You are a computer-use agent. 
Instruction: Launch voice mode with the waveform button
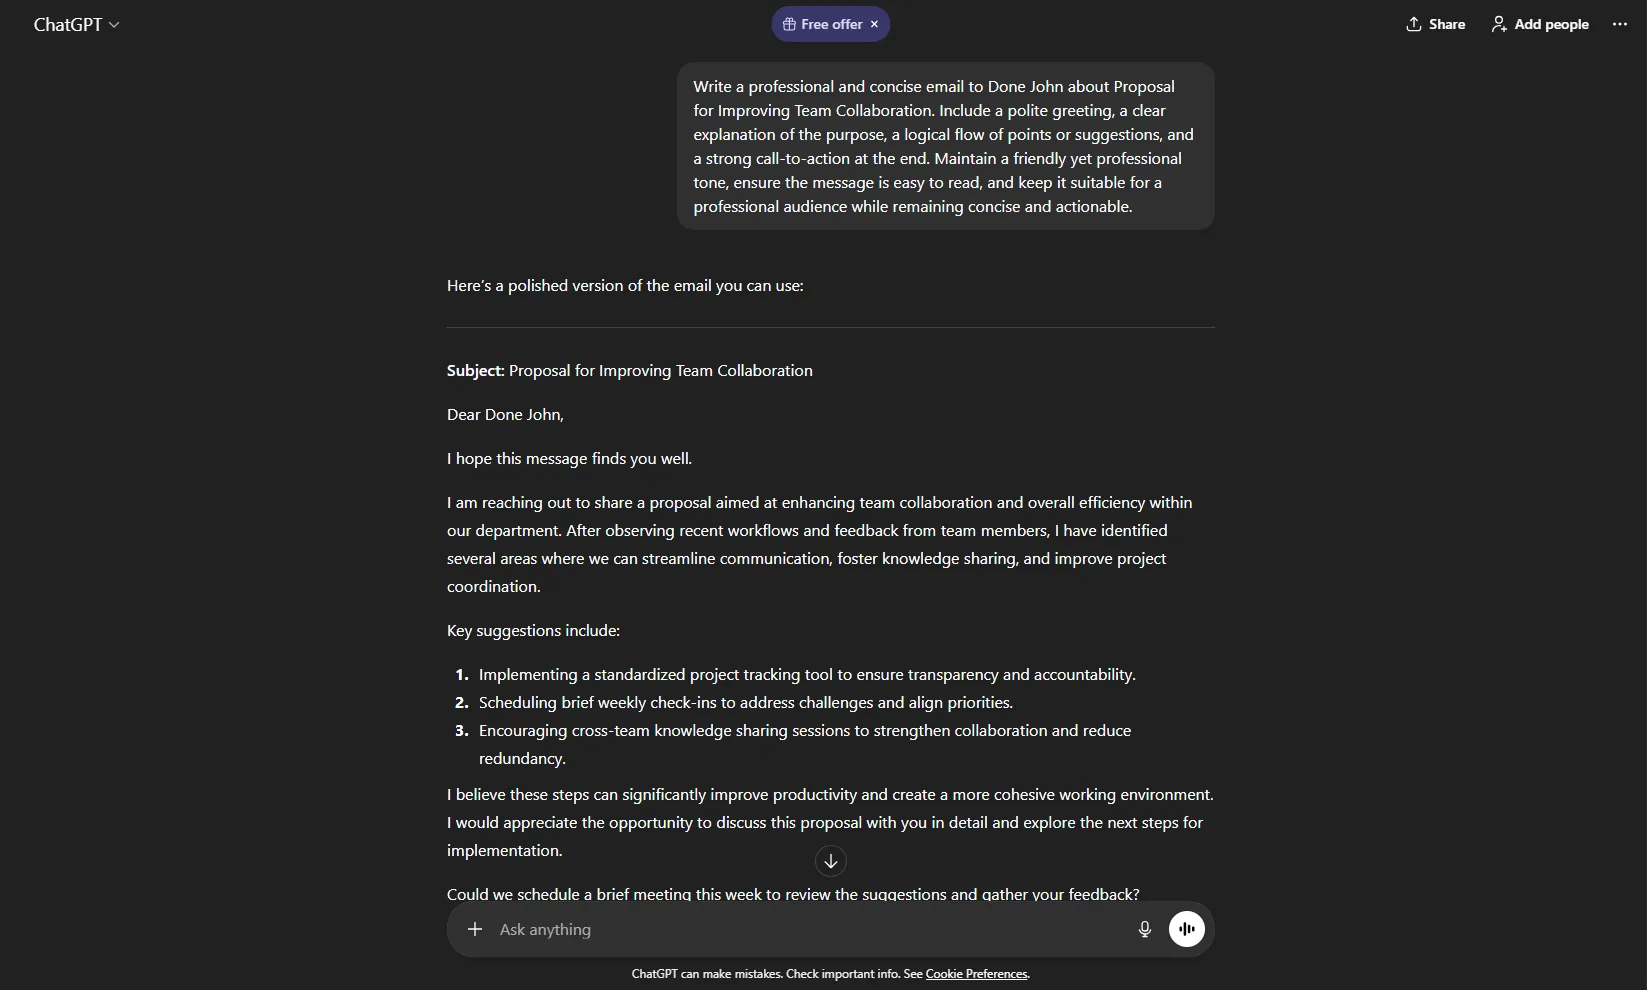1187,929
